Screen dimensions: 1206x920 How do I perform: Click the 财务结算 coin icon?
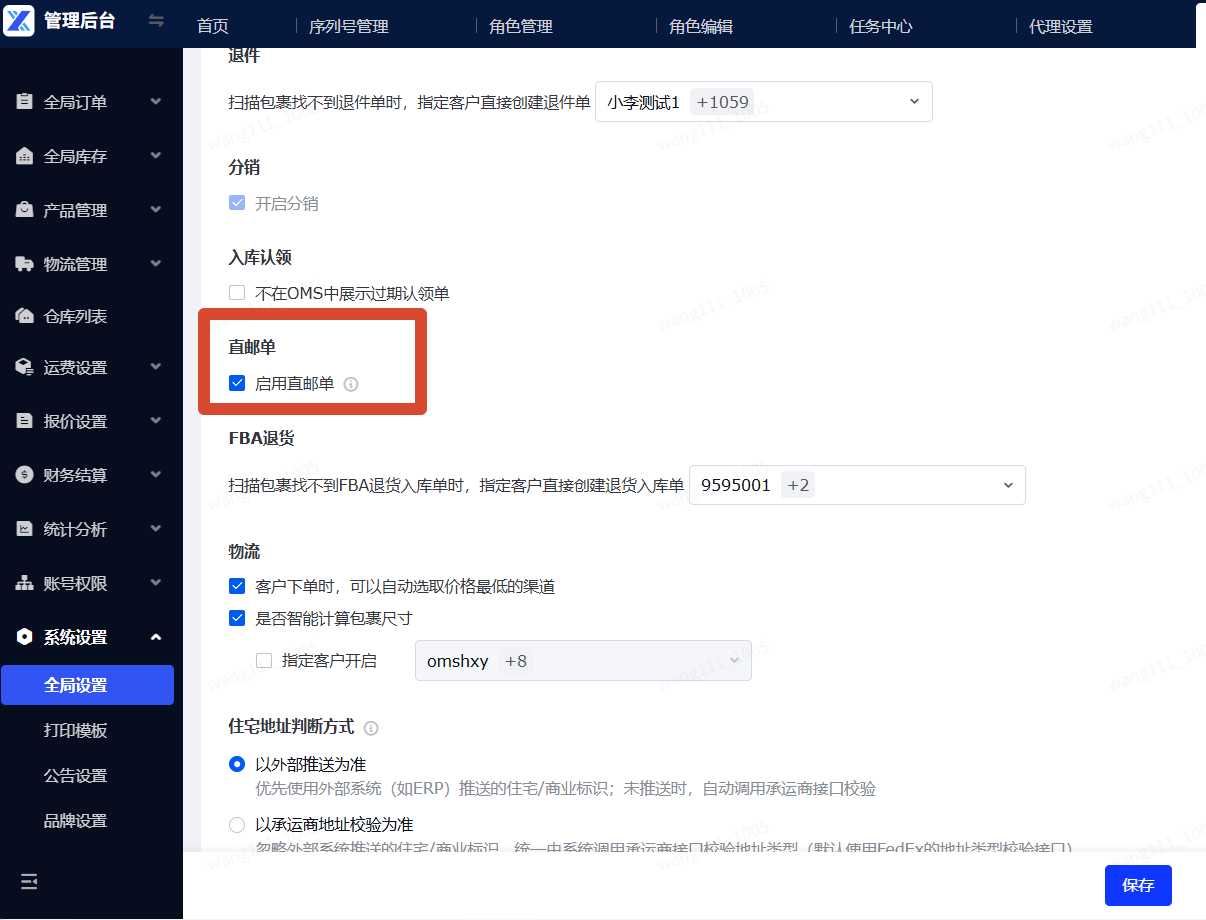pos(24,475)
